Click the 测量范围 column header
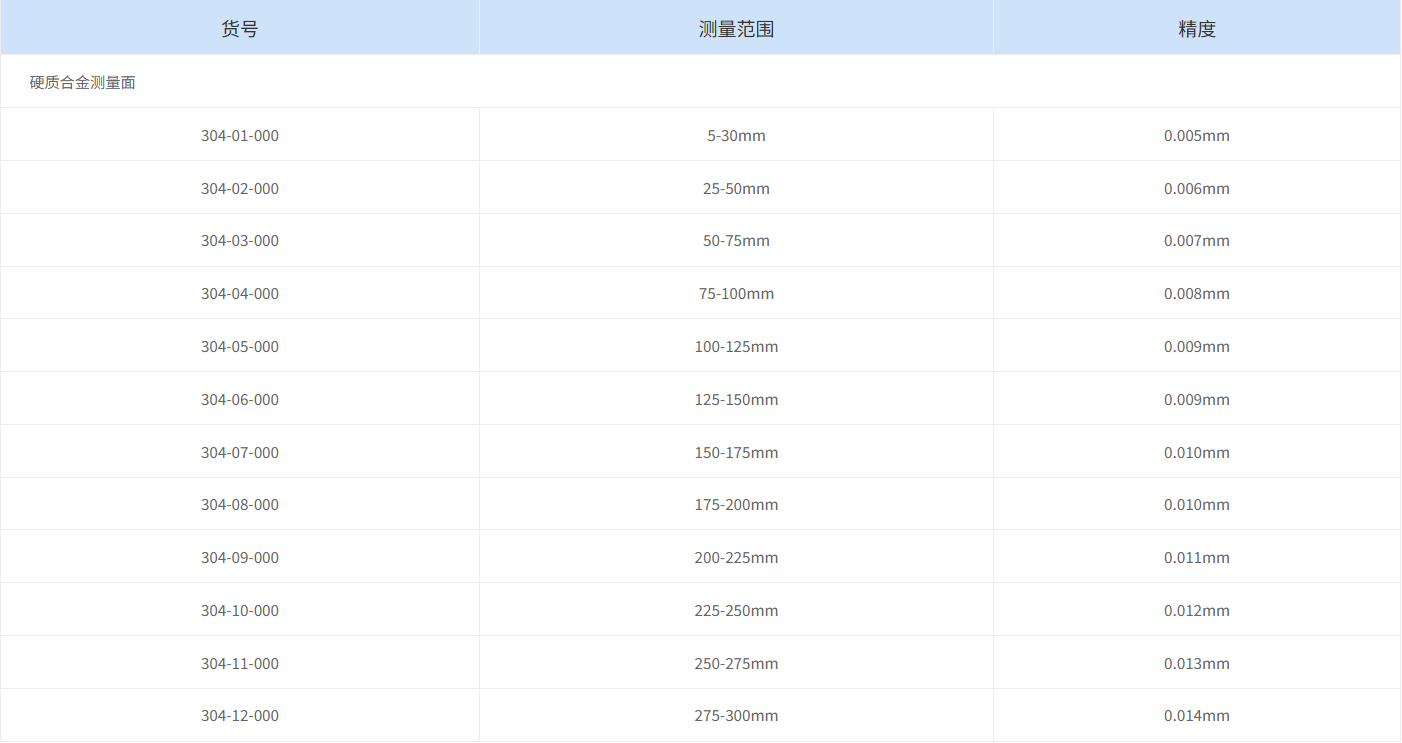 pos(737,28)
